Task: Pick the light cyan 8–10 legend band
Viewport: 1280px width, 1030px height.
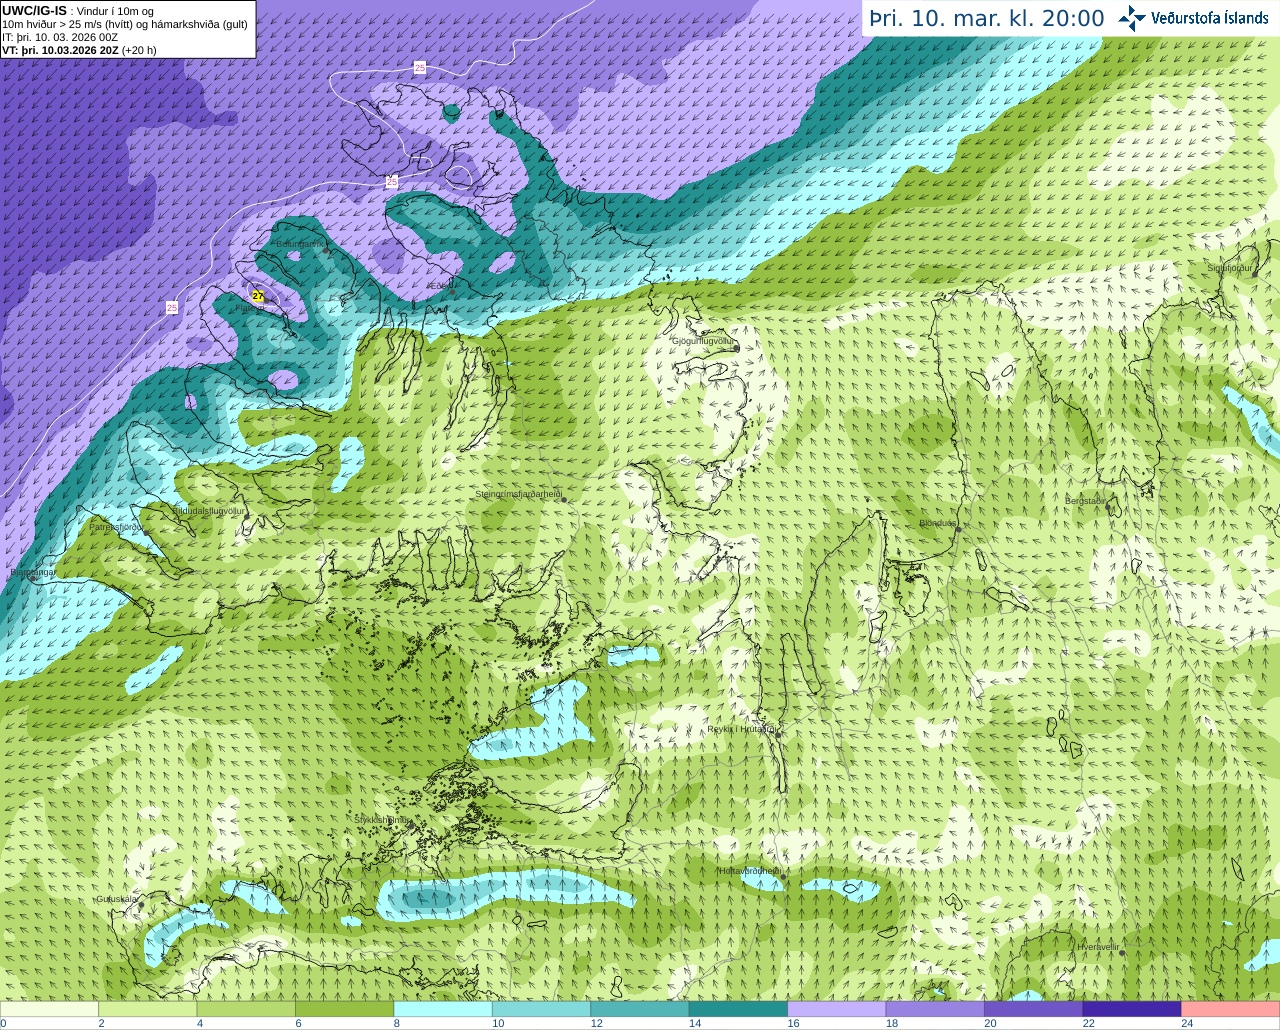Action: pos(443,1009)
